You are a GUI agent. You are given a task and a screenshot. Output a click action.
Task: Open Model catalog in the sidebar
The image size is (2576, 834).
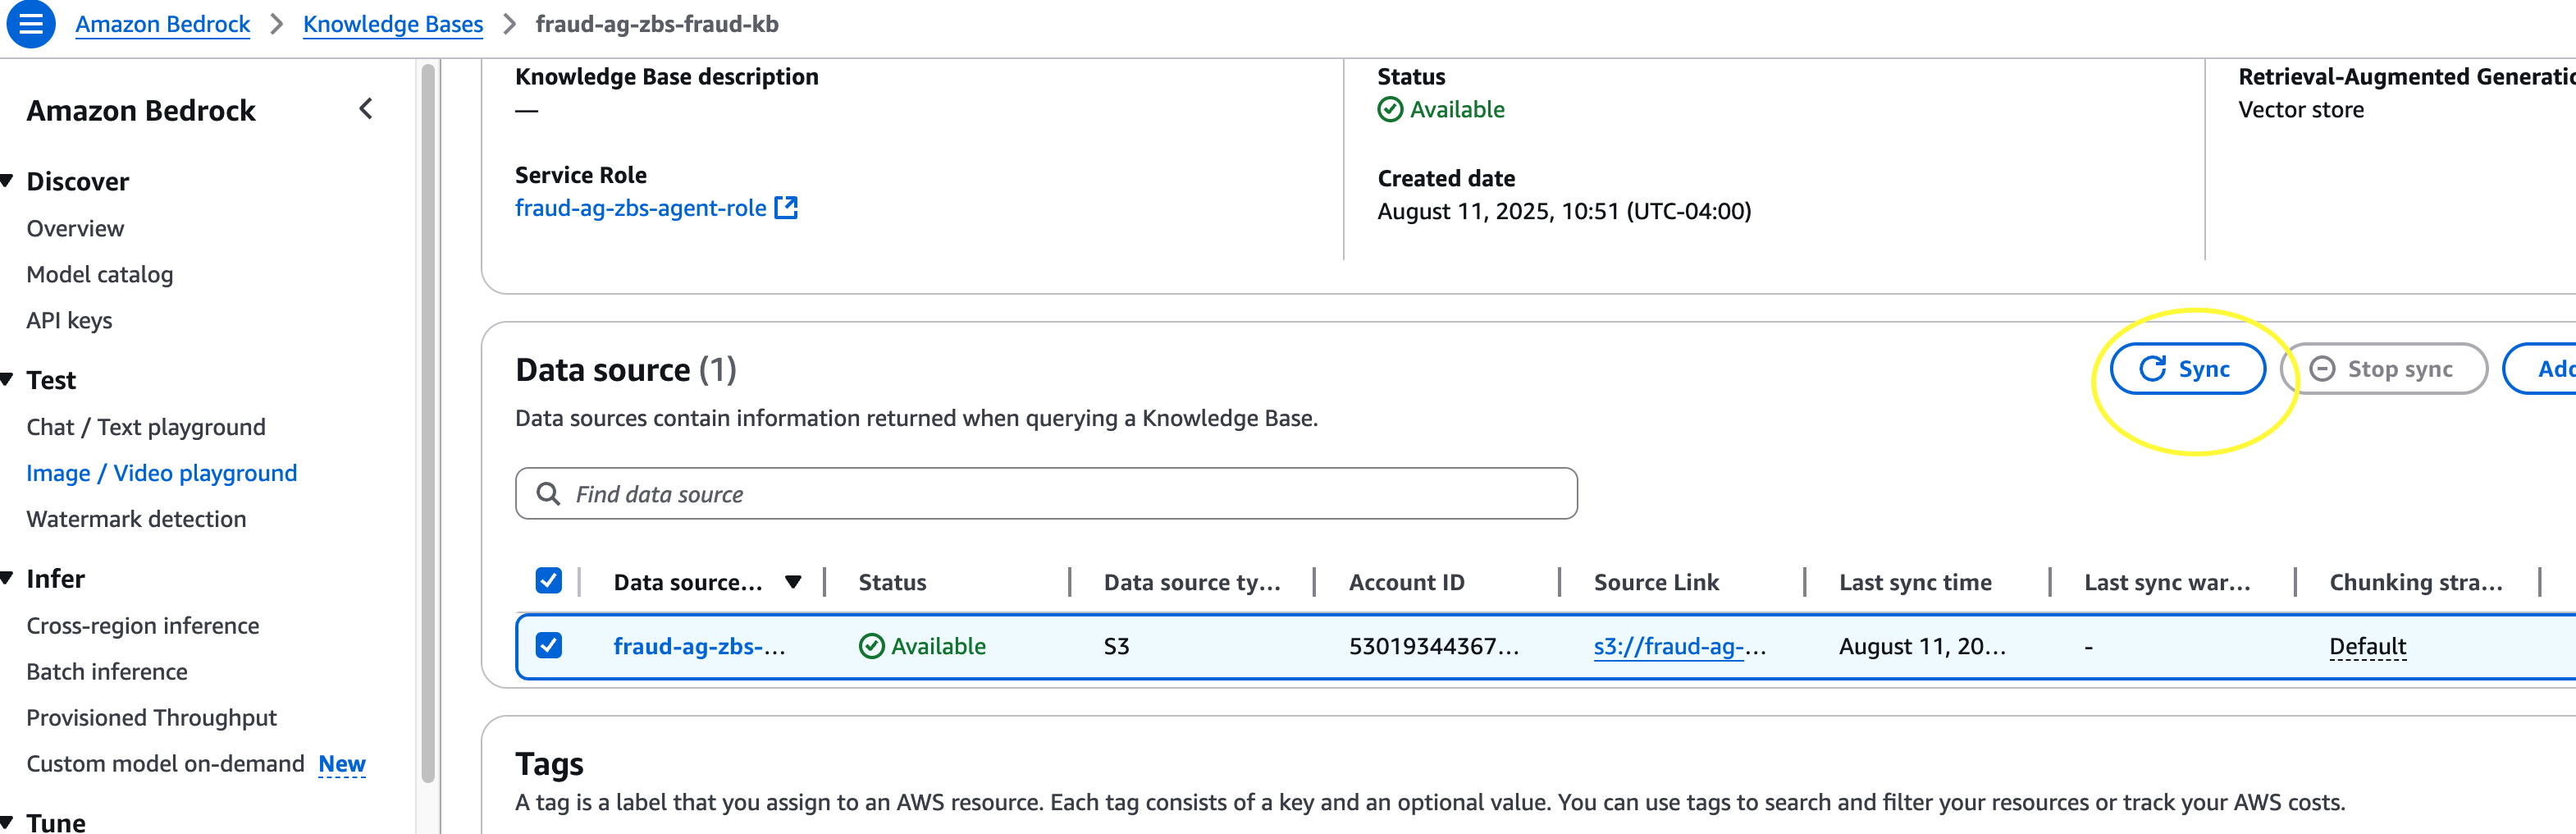tap(100, 274)
